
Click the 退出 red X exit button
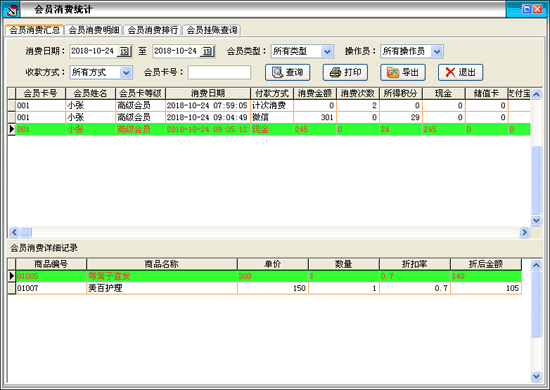coord(461,72)
